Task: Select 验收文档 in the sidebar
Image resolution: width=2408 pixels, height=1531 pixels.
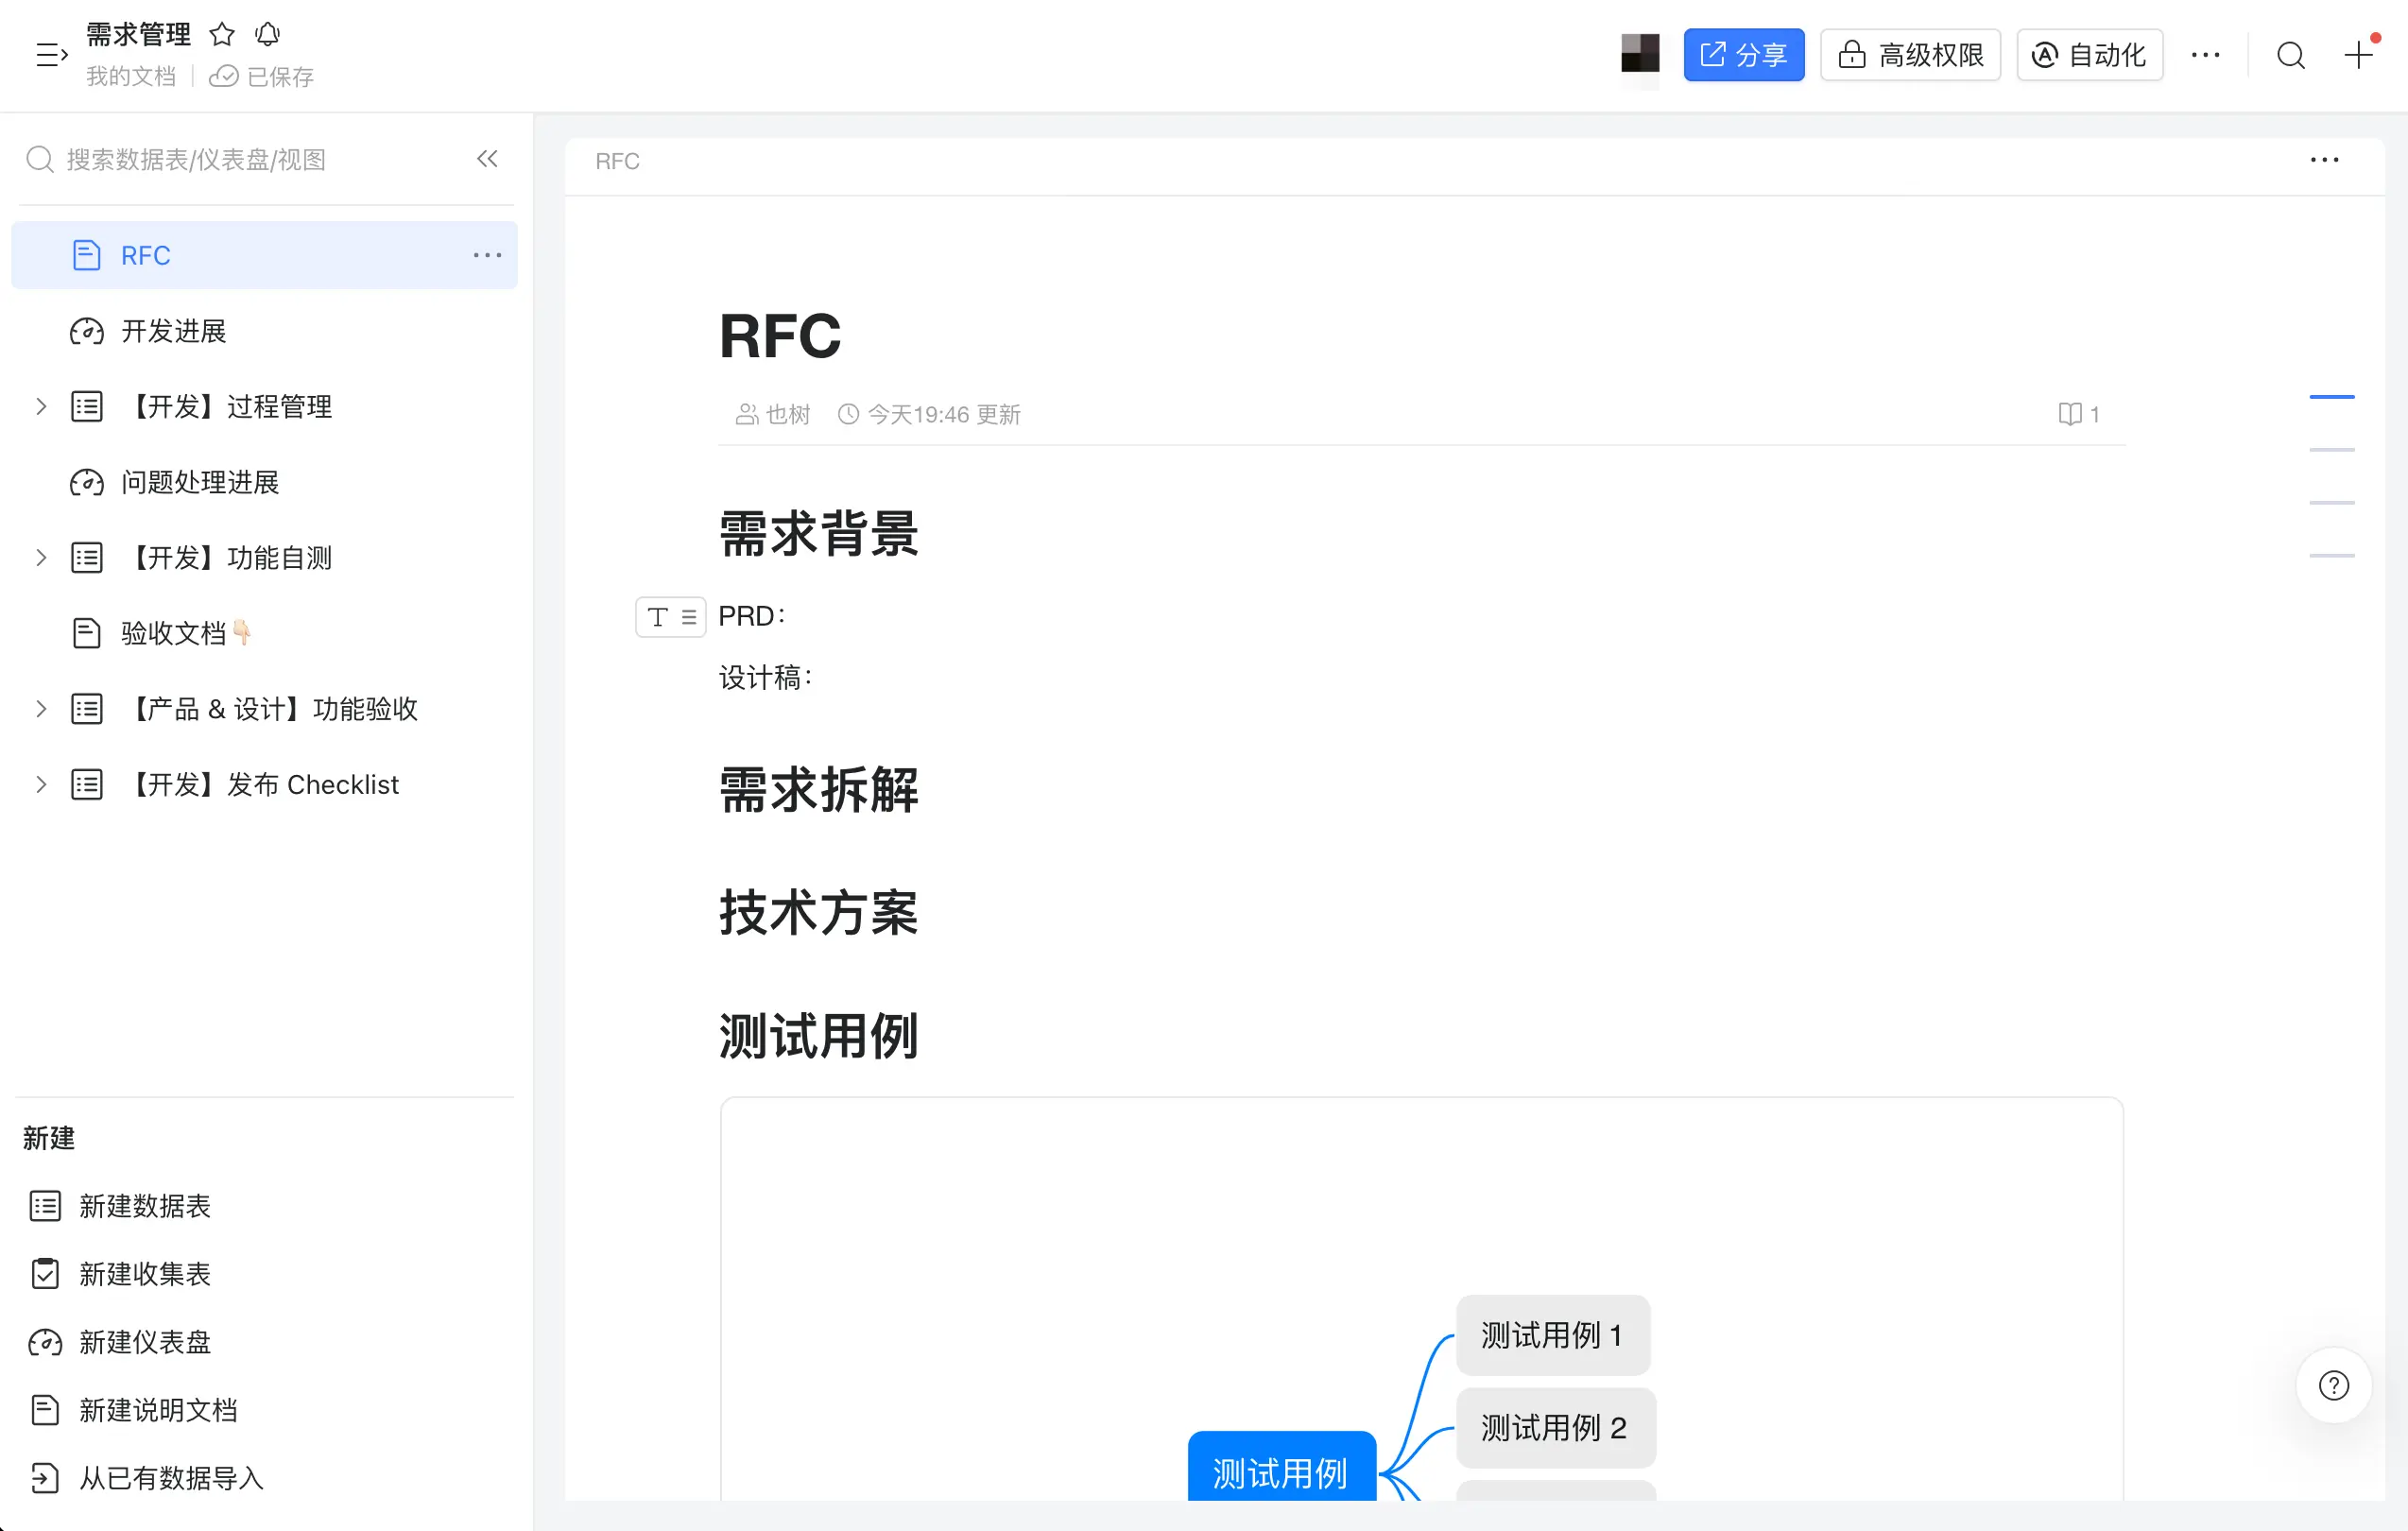Action: tap(173, 633)
